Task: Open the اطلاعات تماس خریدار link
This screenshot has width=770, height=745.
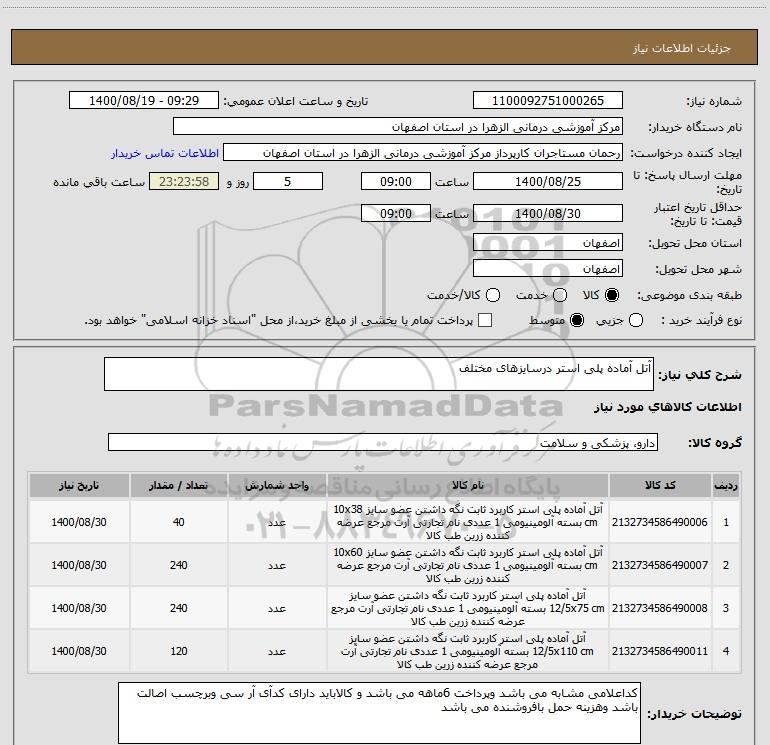Action: tap(165, 153)
